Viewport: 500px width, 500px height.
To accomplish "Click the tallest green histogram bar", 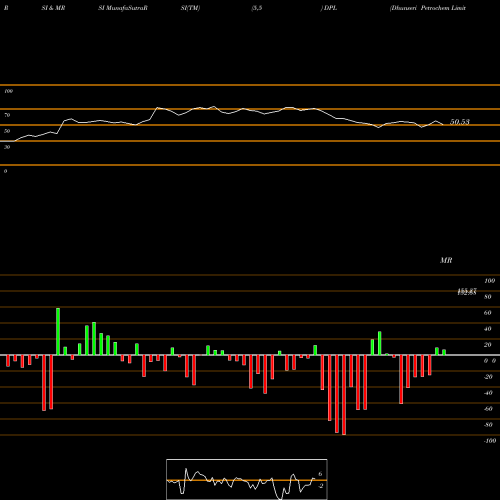I will click(58, 332).
